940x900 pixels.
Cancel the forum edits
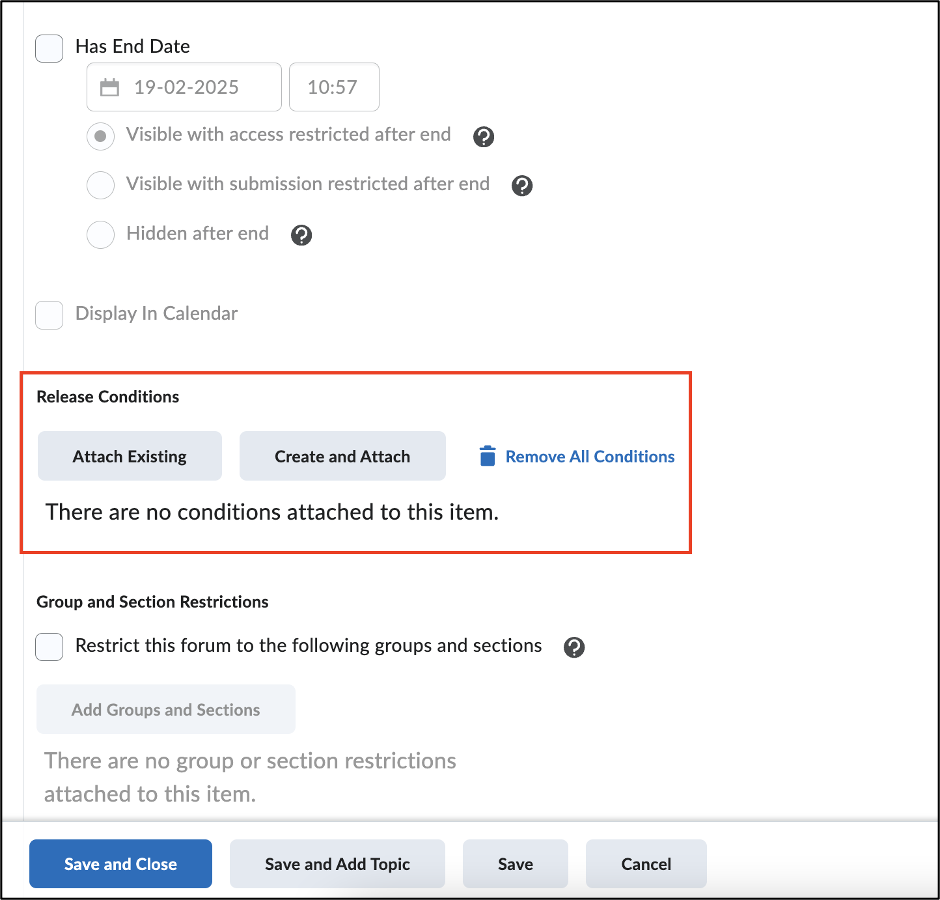[x=646, y=863]
